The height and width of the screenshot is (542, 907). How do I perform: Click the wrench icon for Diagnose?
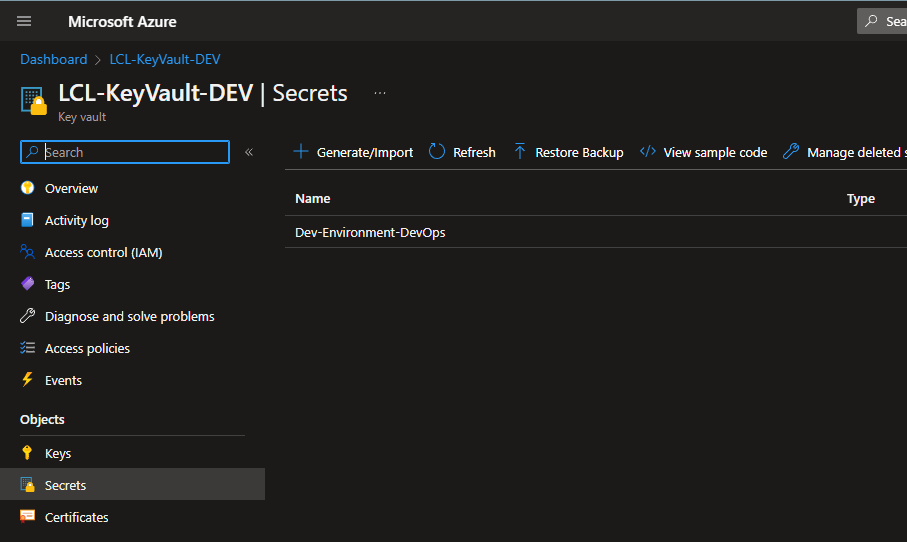tap(27, 315)
